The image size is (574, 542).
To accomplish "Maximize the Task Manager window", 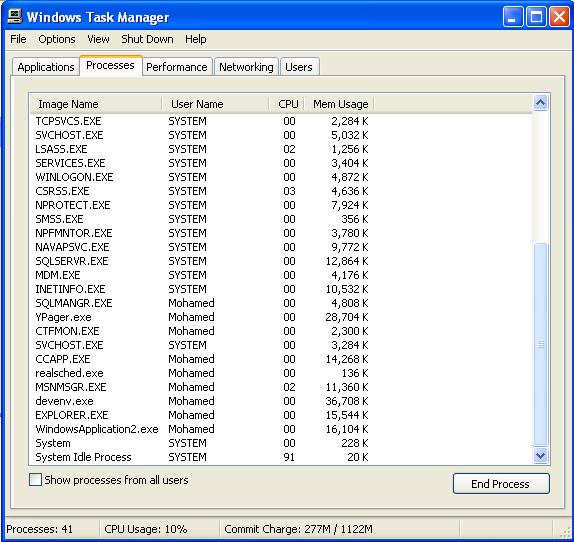I will tap(536, 16).
